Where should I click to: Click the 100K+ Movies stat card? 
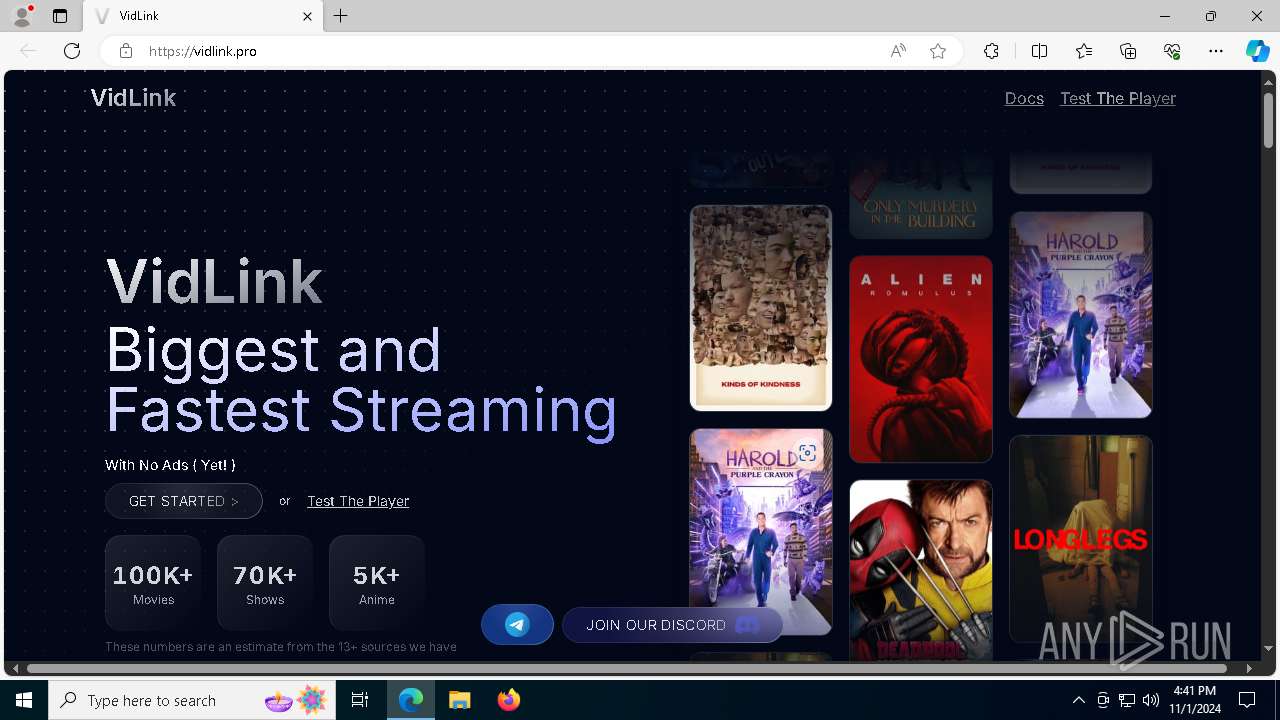point(153,583)
